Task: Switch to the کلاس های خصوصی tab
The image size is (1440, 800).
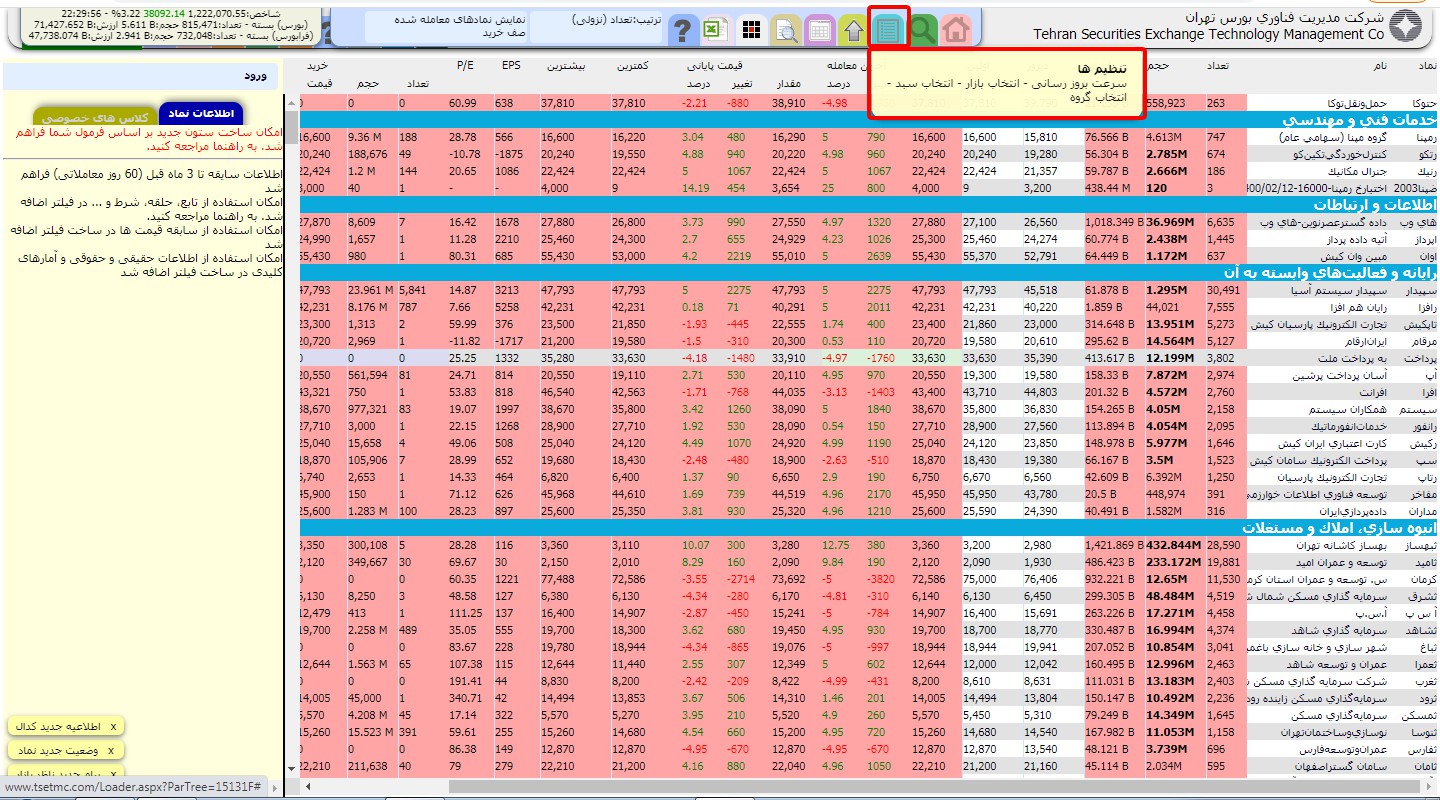Action: pos(95,118)
